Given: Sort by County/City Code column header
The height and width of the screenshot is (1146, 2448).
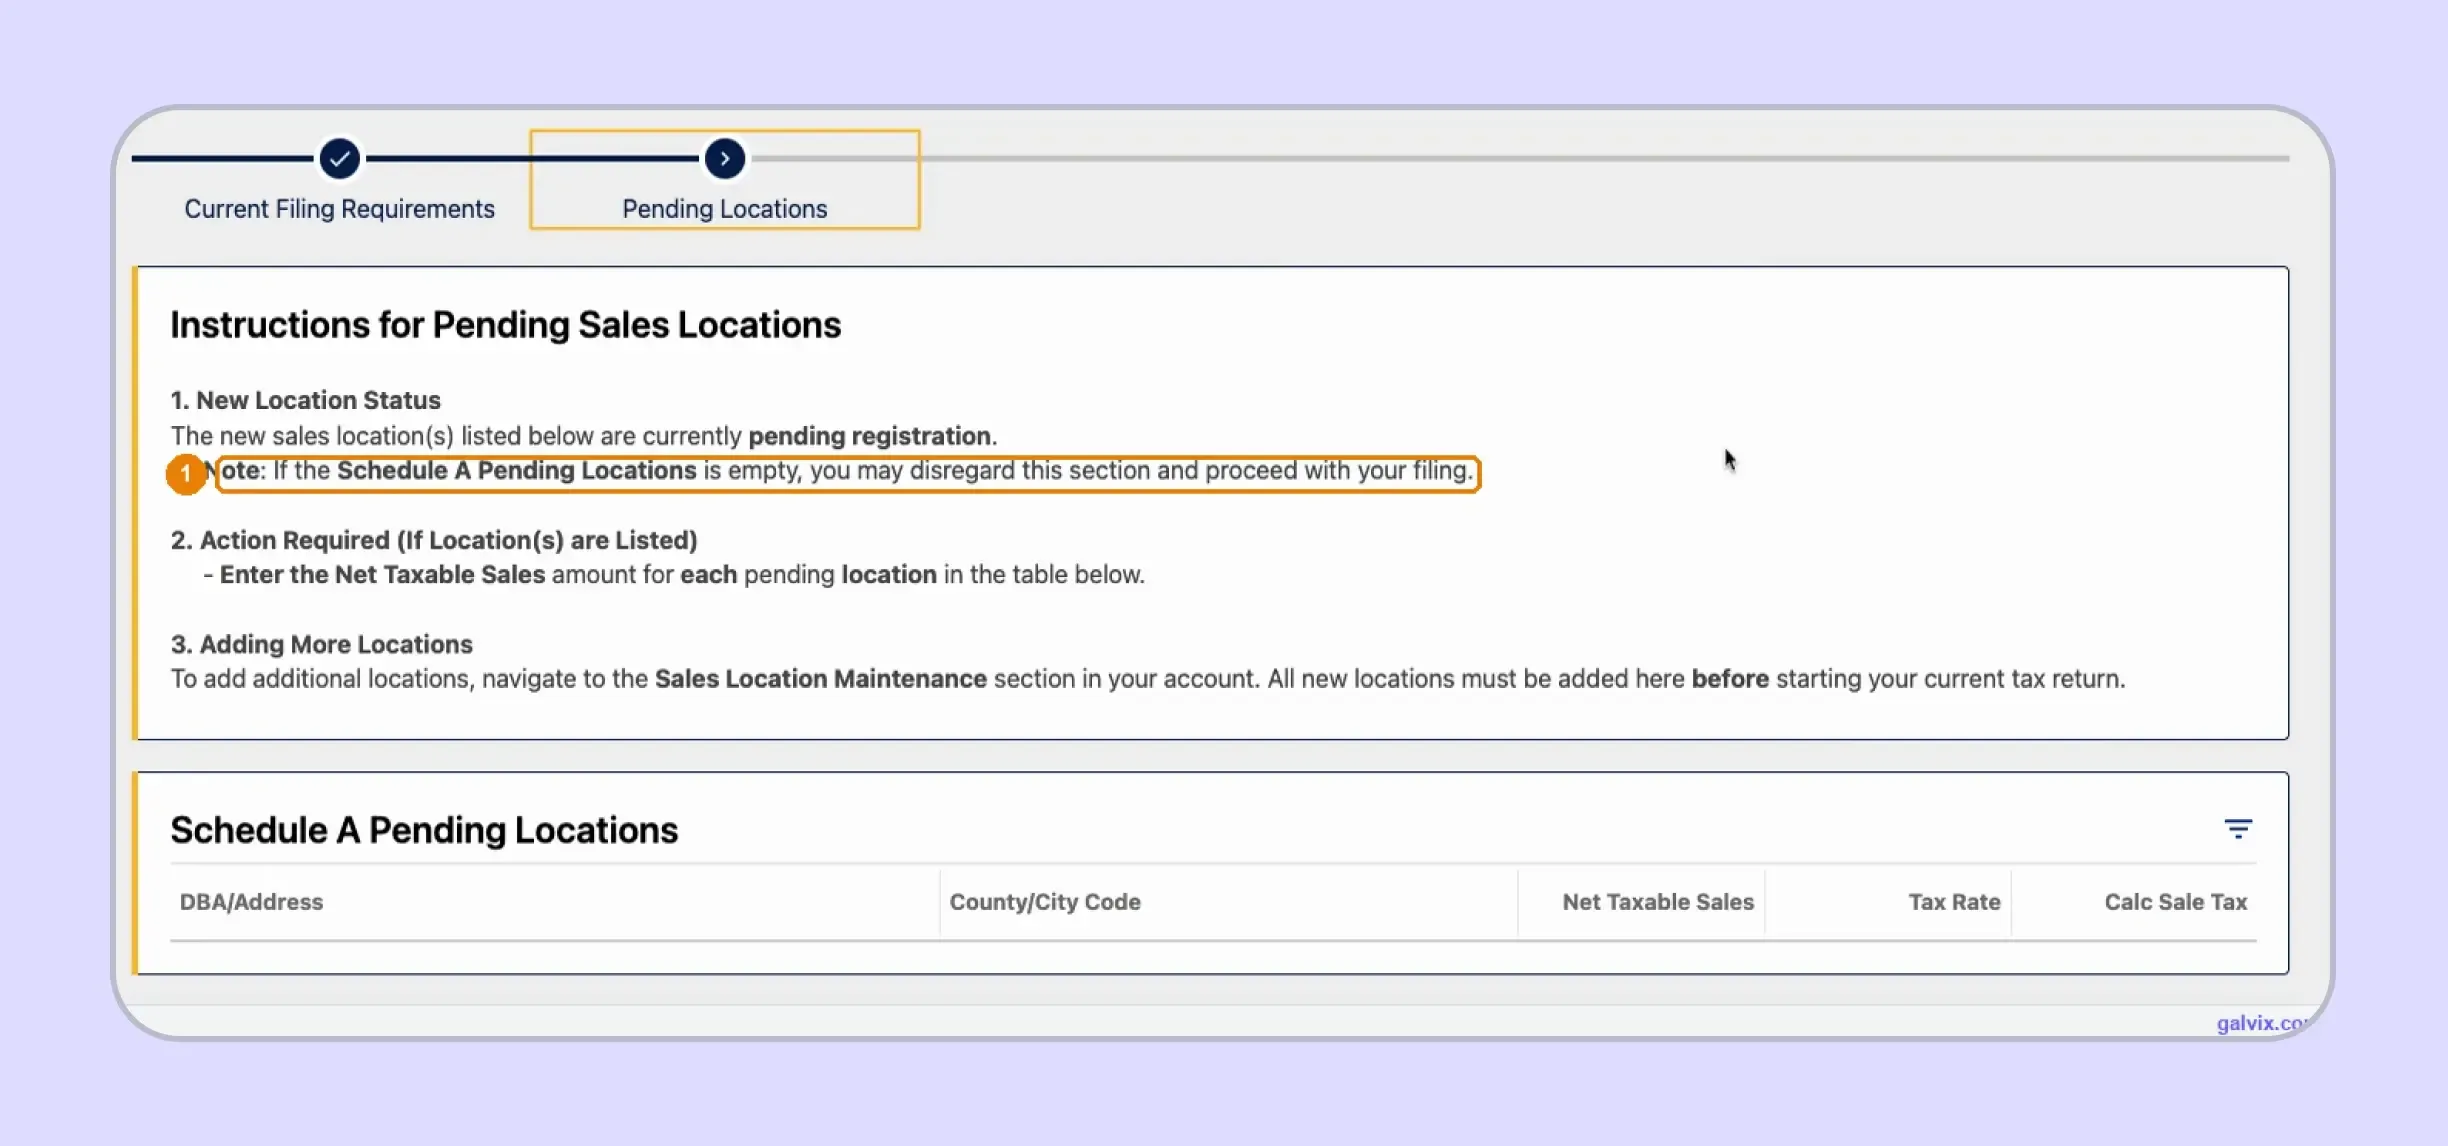Looking at the screenshot, I should tap(1045, 902).
